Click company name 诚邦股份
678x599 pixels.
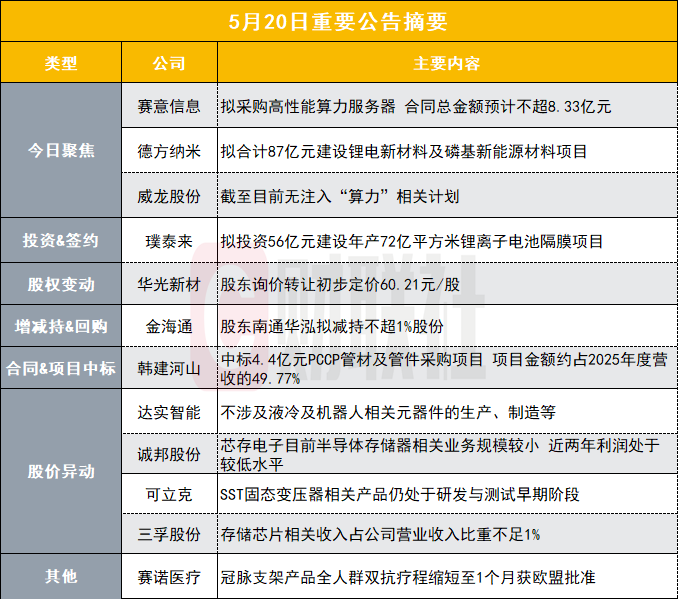click(169, 454)
